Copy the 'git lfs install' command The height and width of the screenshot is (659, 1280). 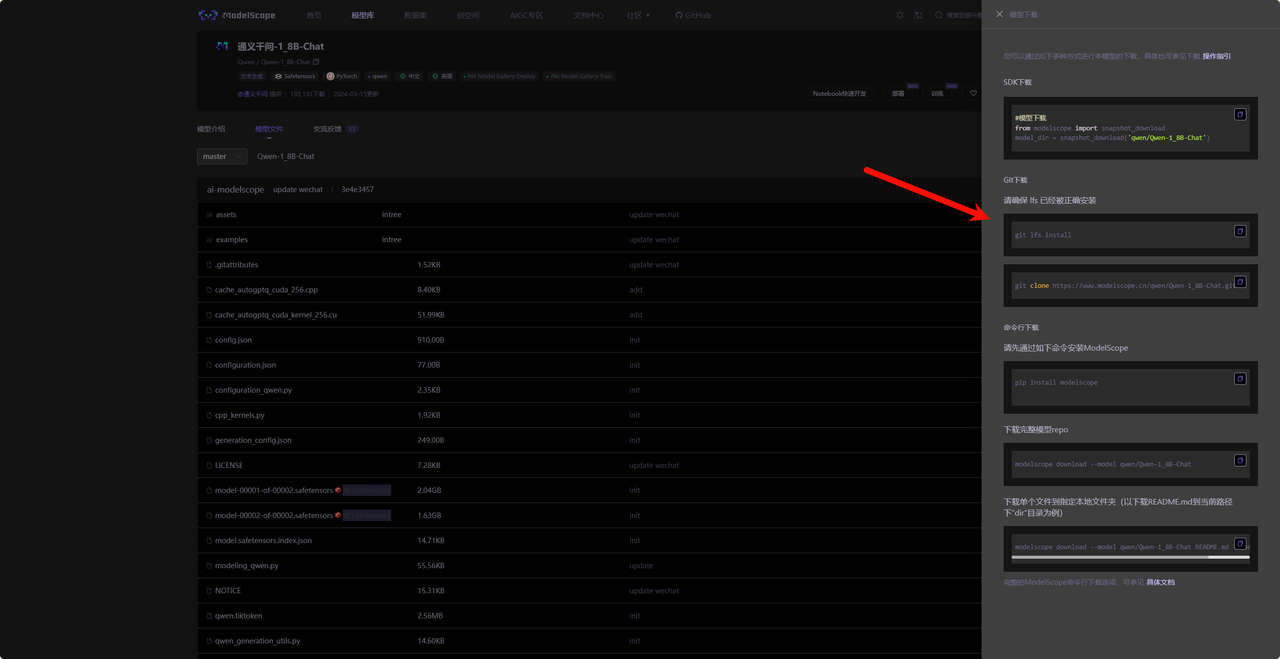coord(1240,232)
